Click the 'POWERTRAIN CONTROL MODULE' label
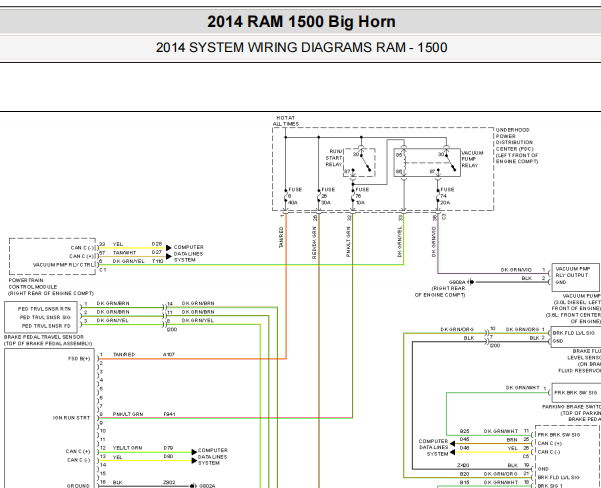This screenshot has height=488, width=601. click(51, 287)
